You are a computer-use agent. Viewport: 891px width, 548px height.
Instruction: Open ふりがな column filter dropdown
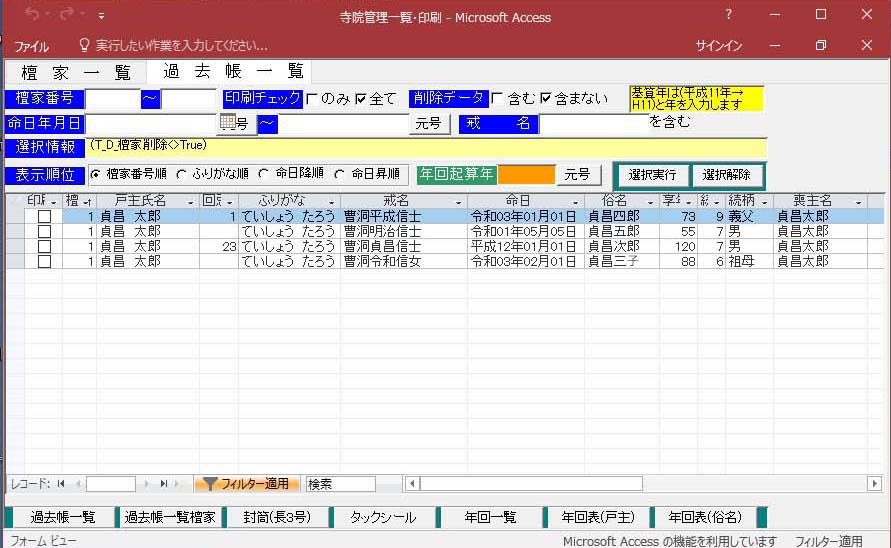tap(331, 202)
